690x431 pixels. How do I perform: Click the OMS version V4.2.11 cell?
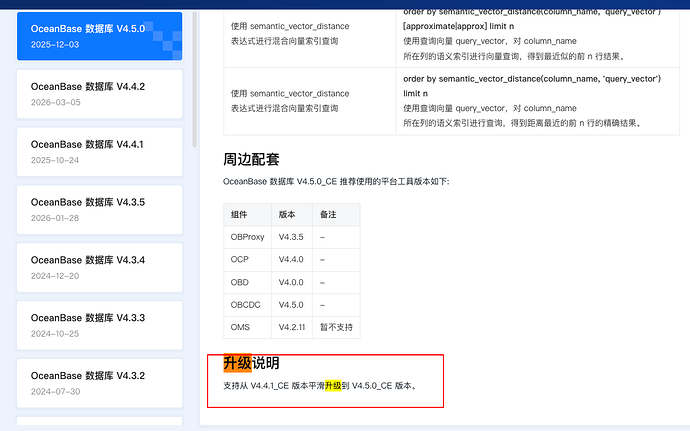point(291,327)
